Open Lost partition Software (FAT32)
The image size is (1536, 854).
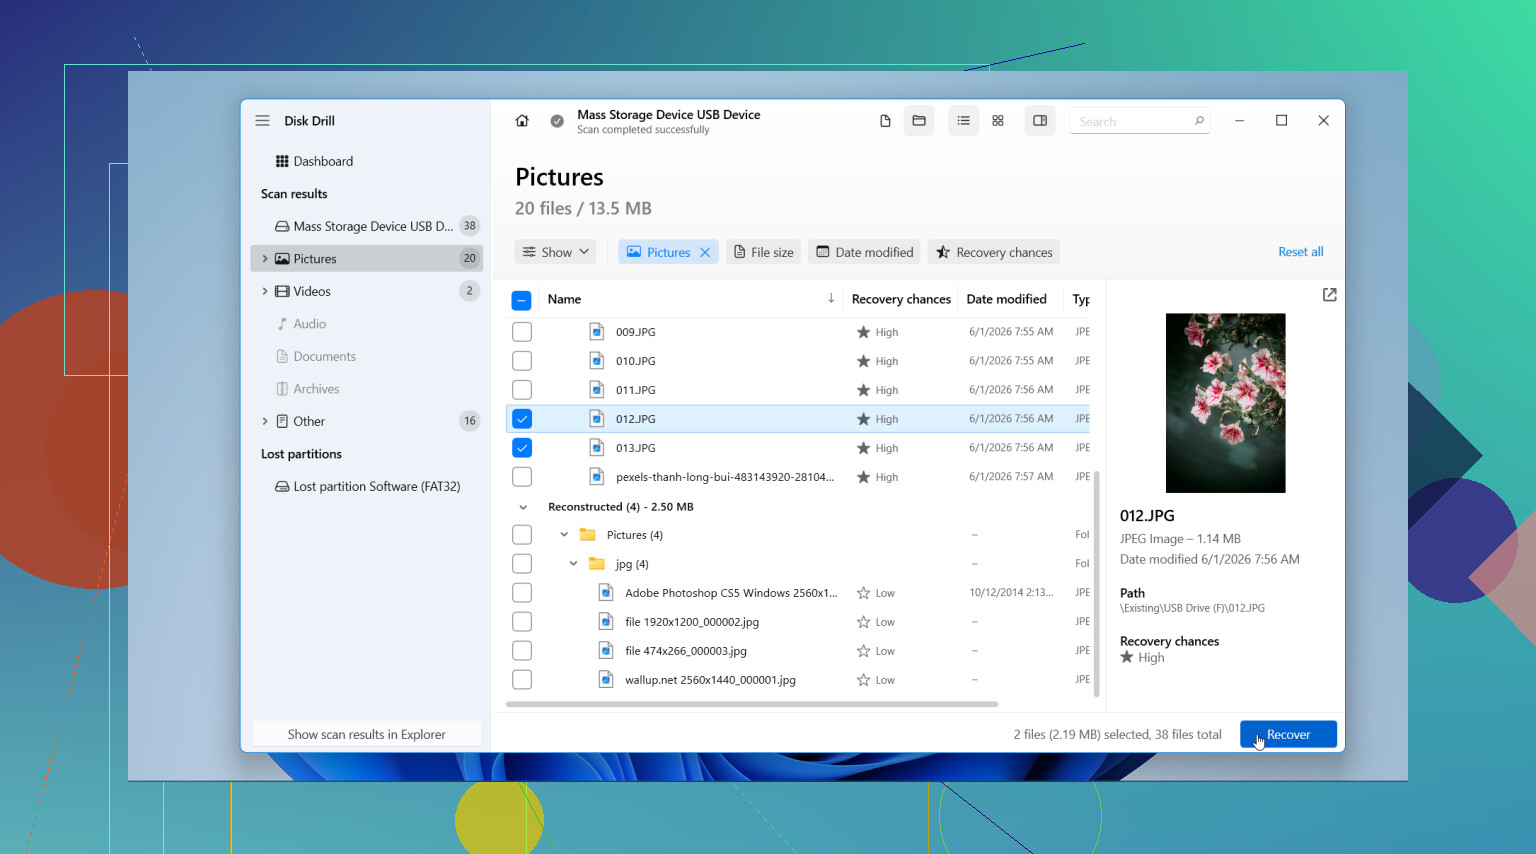coord(366,486)
